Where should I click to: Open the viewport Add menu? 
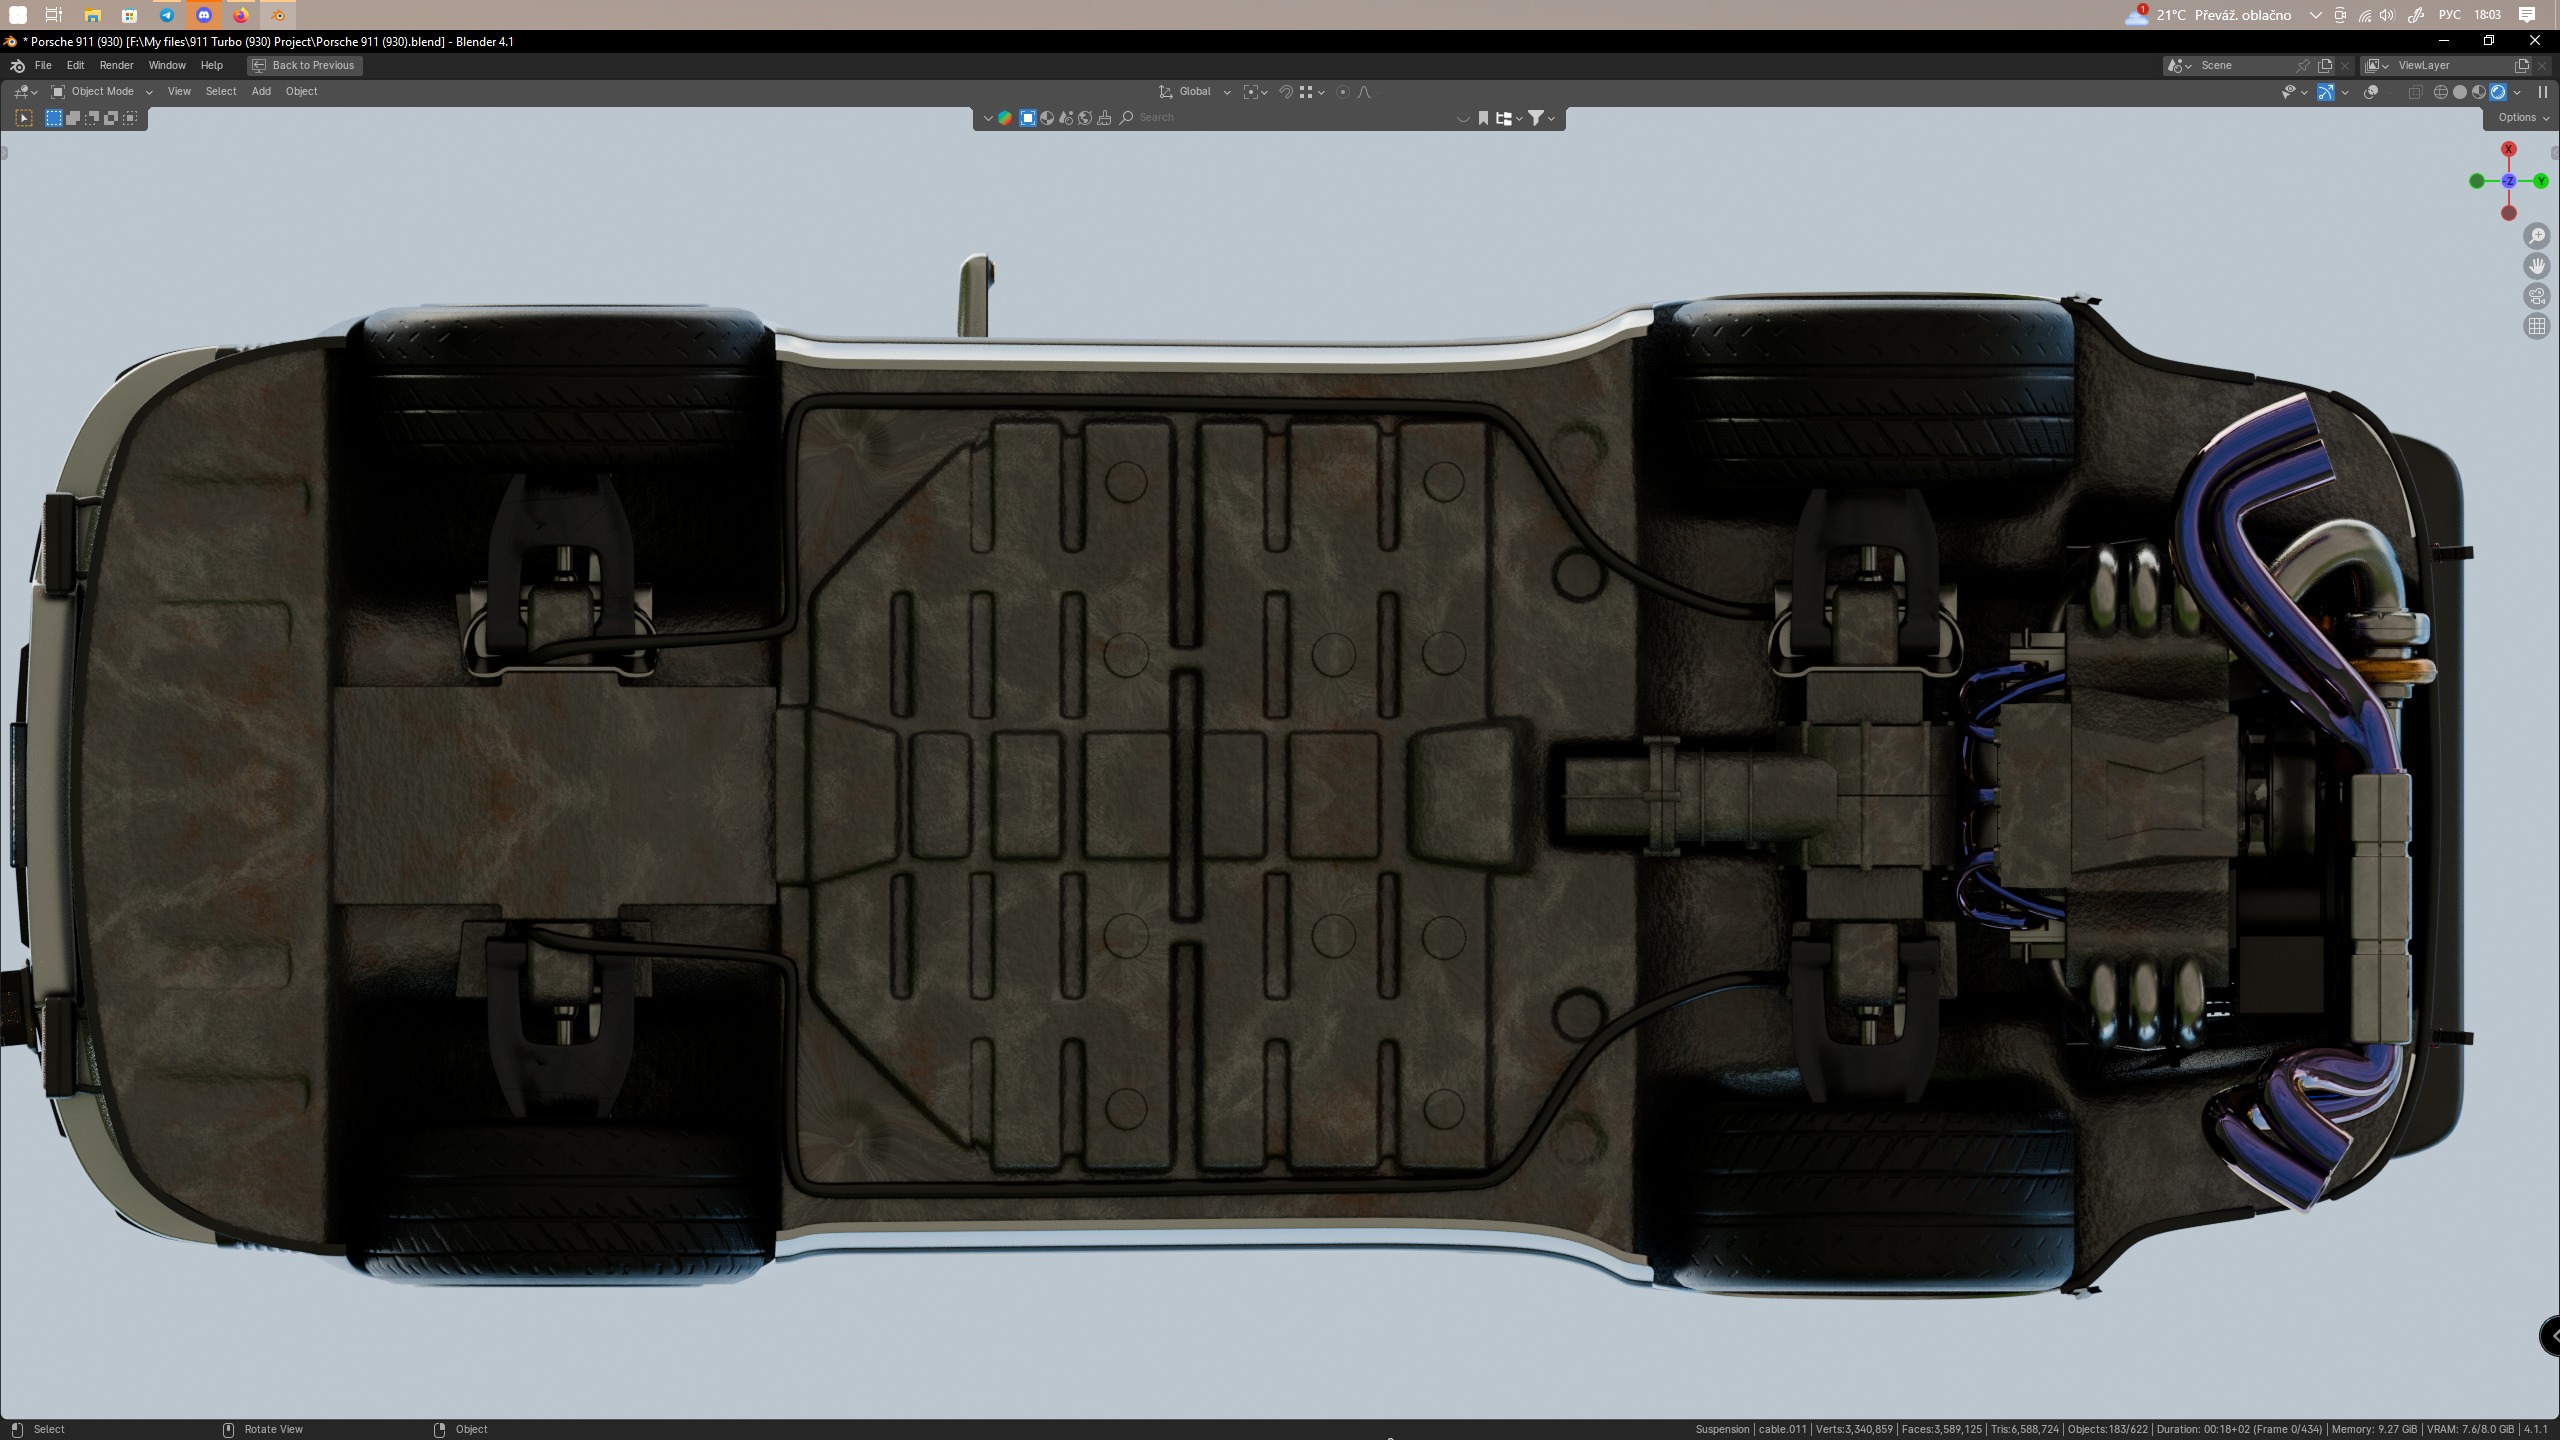261,92
